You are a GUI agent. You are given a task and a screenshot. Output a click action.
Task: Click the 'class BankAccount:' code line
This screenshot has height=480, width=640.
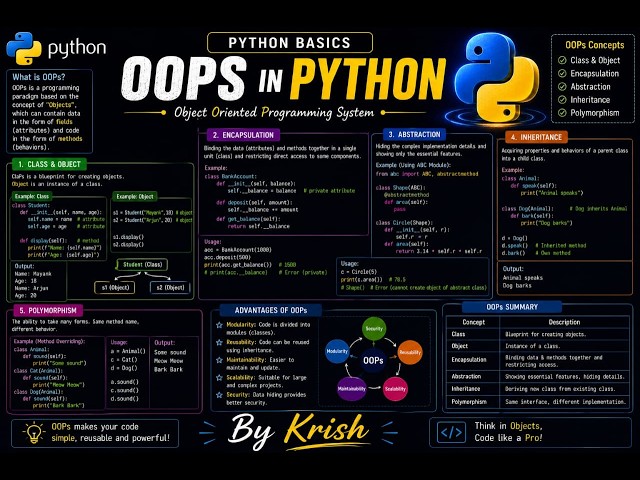pyautogui.click(x=231, y=176)
